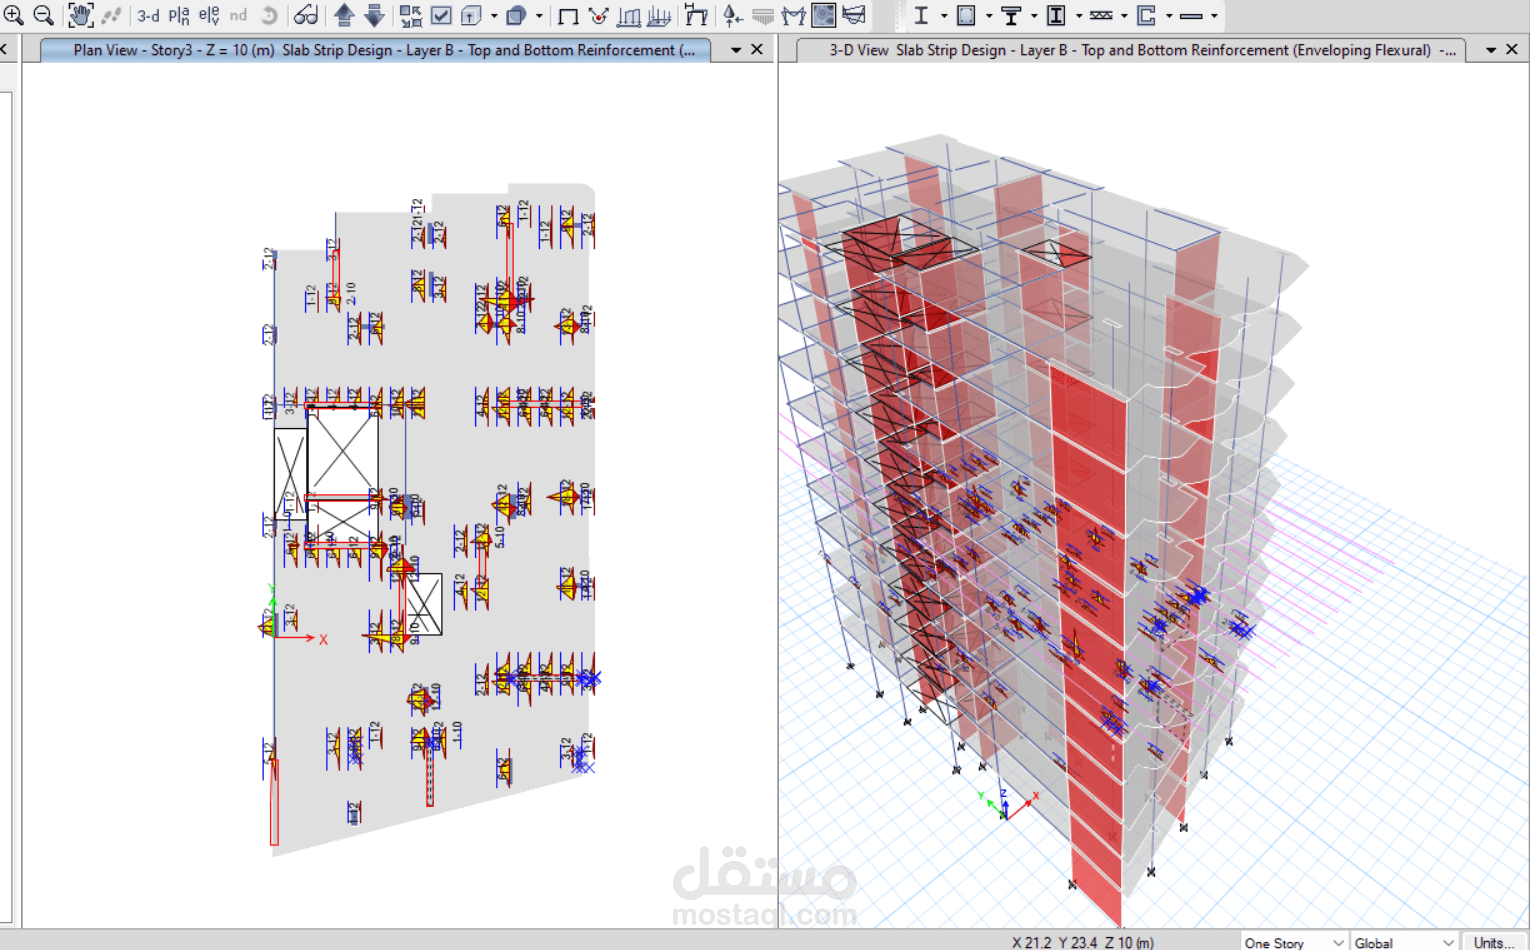This screenshot has height=950, width=1530.
Task: Click the shell load diagram icon
Action: [x=659, y=15]
